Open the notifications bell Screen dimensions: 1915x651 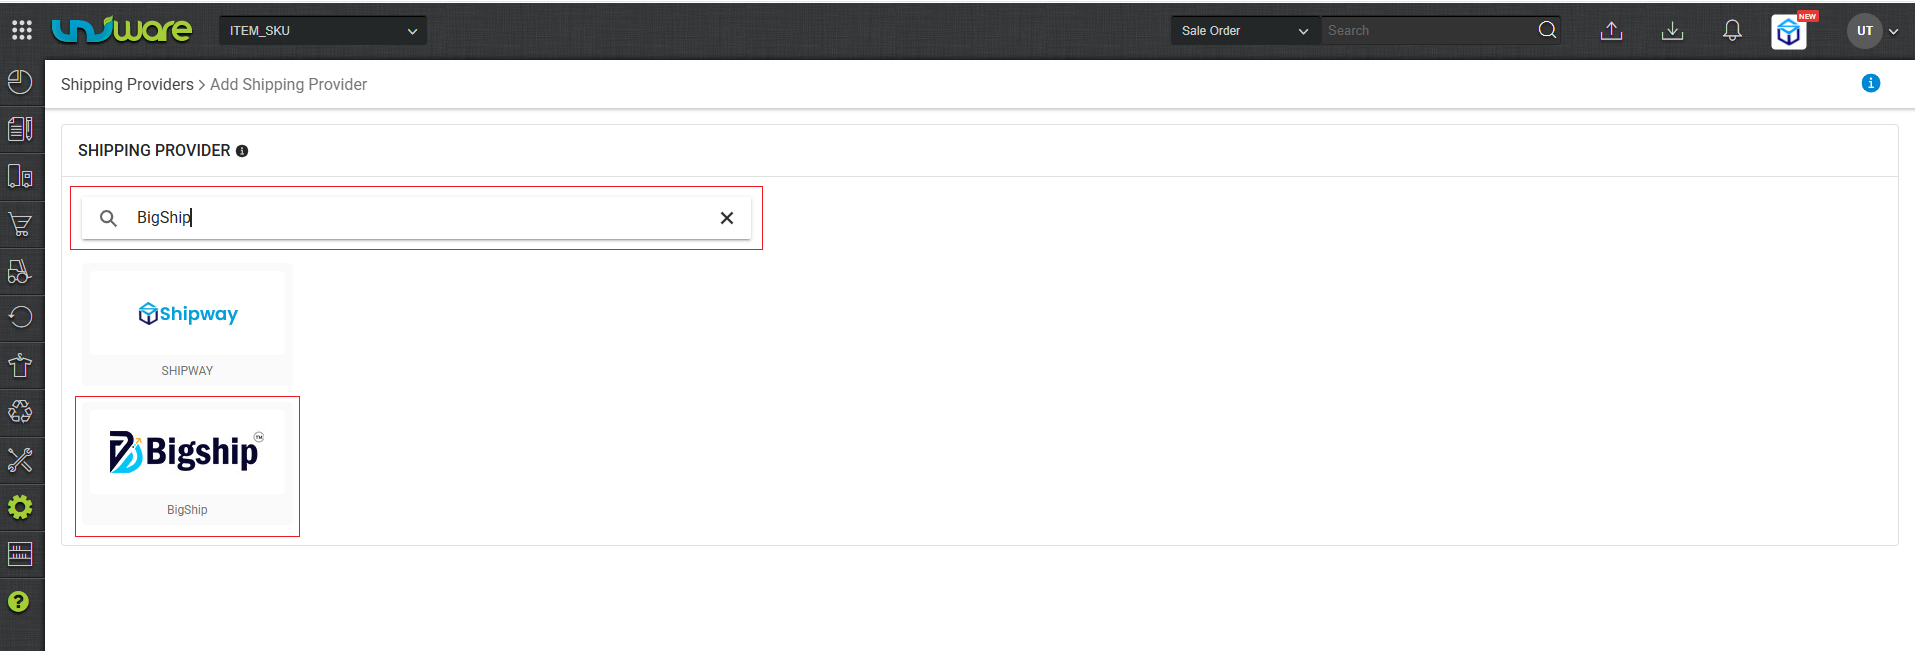pyautogui.click(x=1732, y=31)
